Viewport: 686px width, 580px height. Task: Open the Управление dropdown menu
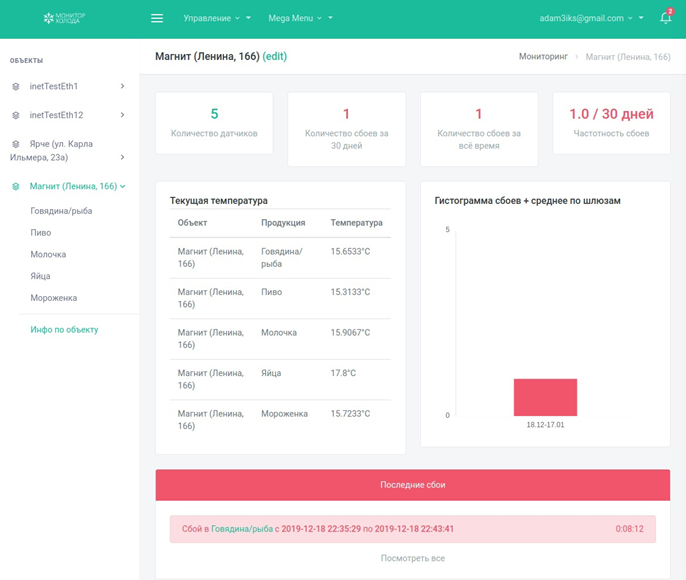coord(217,18)
